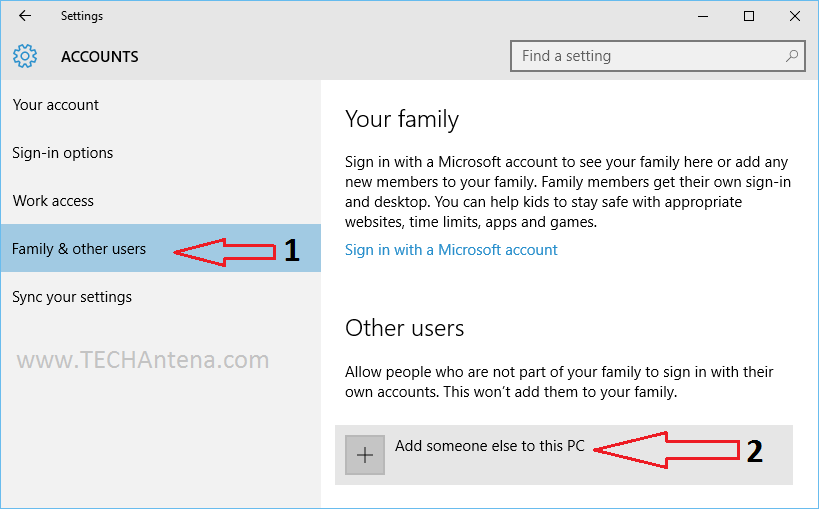Click the ACCOUNTS page title
819x509 pixels.
100,56
